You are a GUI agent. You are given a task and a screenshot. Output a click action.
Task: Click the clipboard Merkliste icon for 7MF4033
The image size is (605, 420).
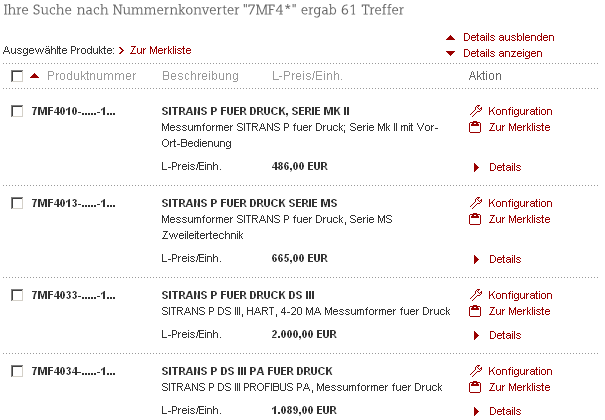pos(475,311)
